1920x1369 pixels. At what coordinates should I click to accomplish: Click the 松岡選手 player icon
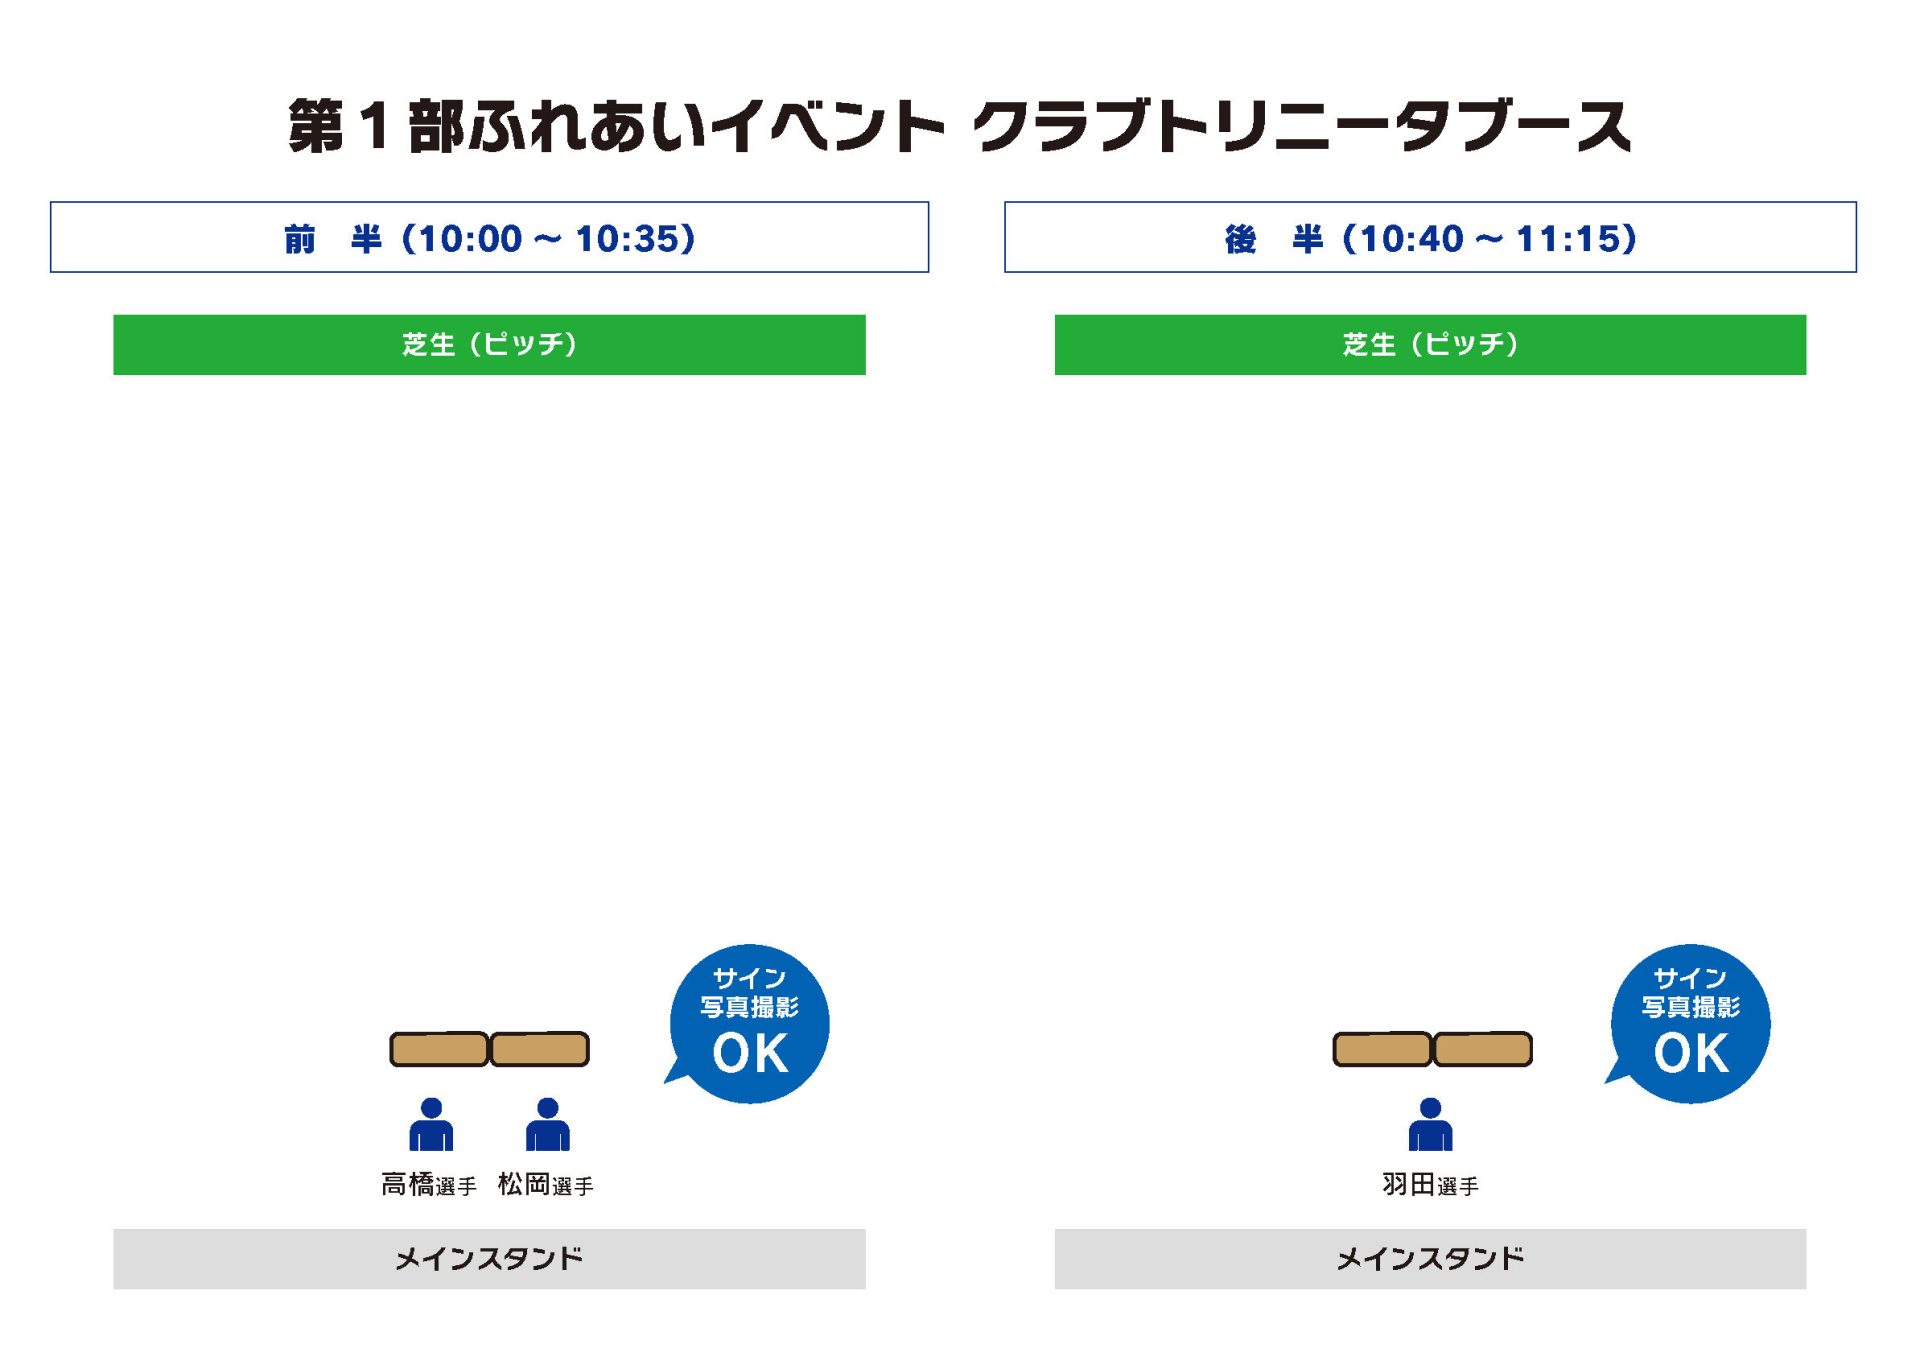click(547, 1124)
